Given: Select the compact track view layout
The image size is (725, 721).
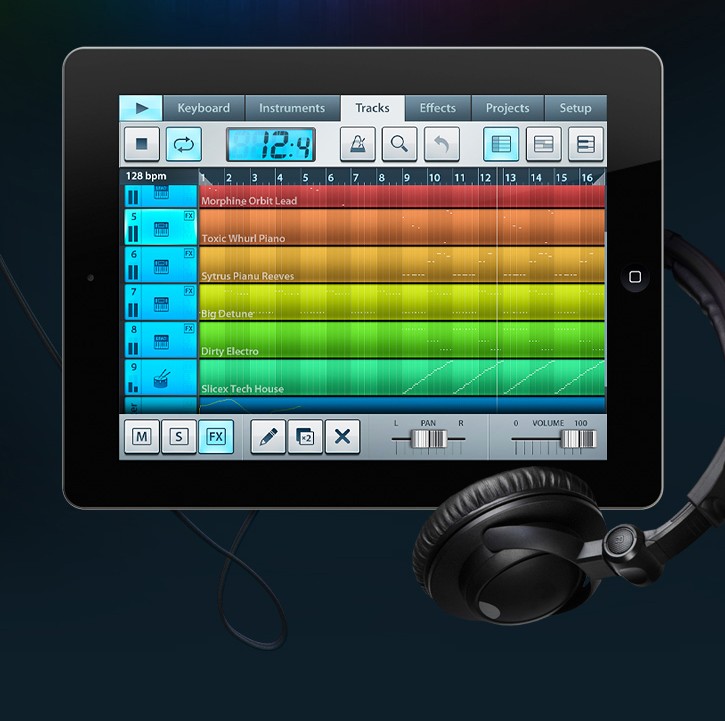Looking at the screenshot, I should [x=585, y=144].
